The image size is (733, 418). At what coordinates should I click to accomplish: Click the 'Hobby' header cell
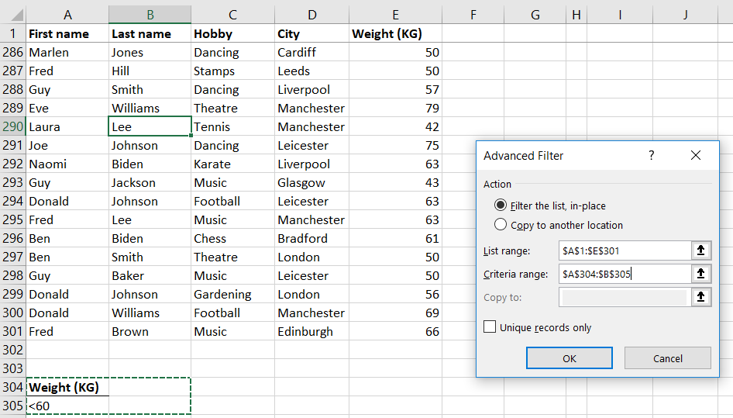pyautogui.click(x=231, y=33)
